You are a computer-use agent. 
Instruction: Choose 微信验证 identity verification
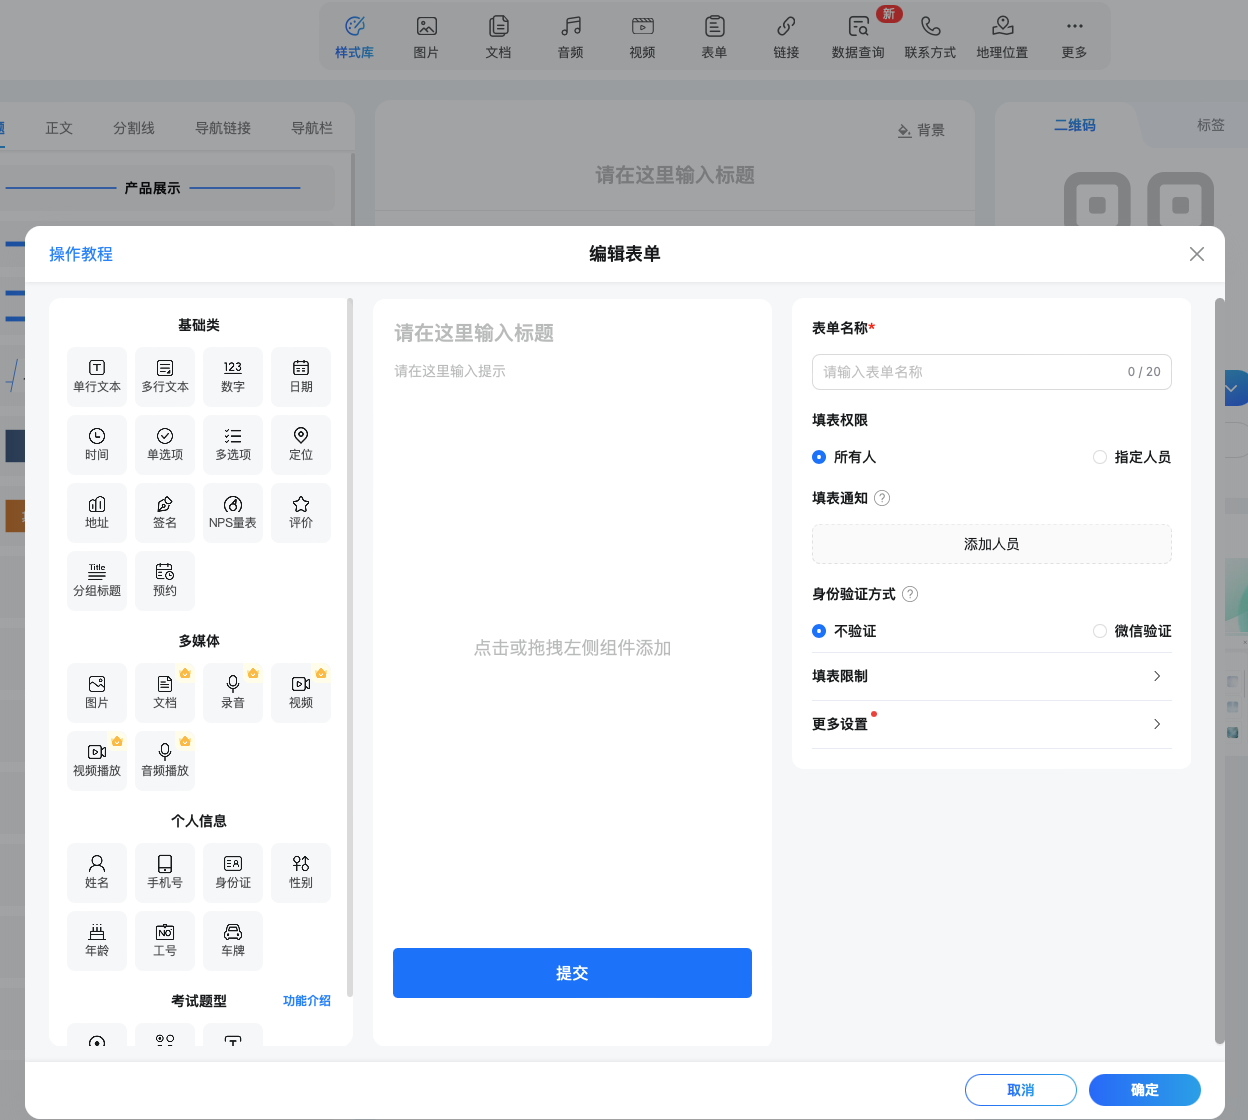click(x=1132, y=631)
